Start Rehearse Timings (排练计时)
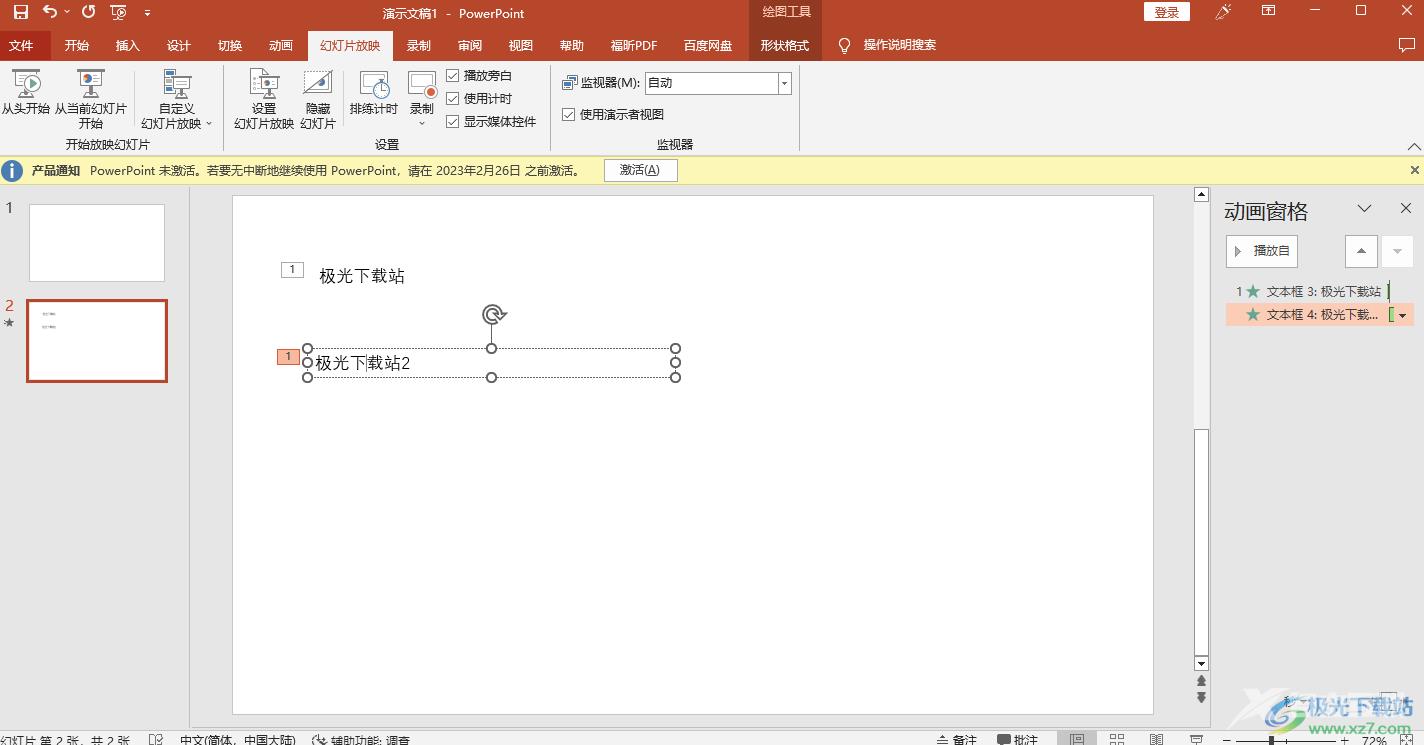The image size is (1424, 745). pos(374,93)
